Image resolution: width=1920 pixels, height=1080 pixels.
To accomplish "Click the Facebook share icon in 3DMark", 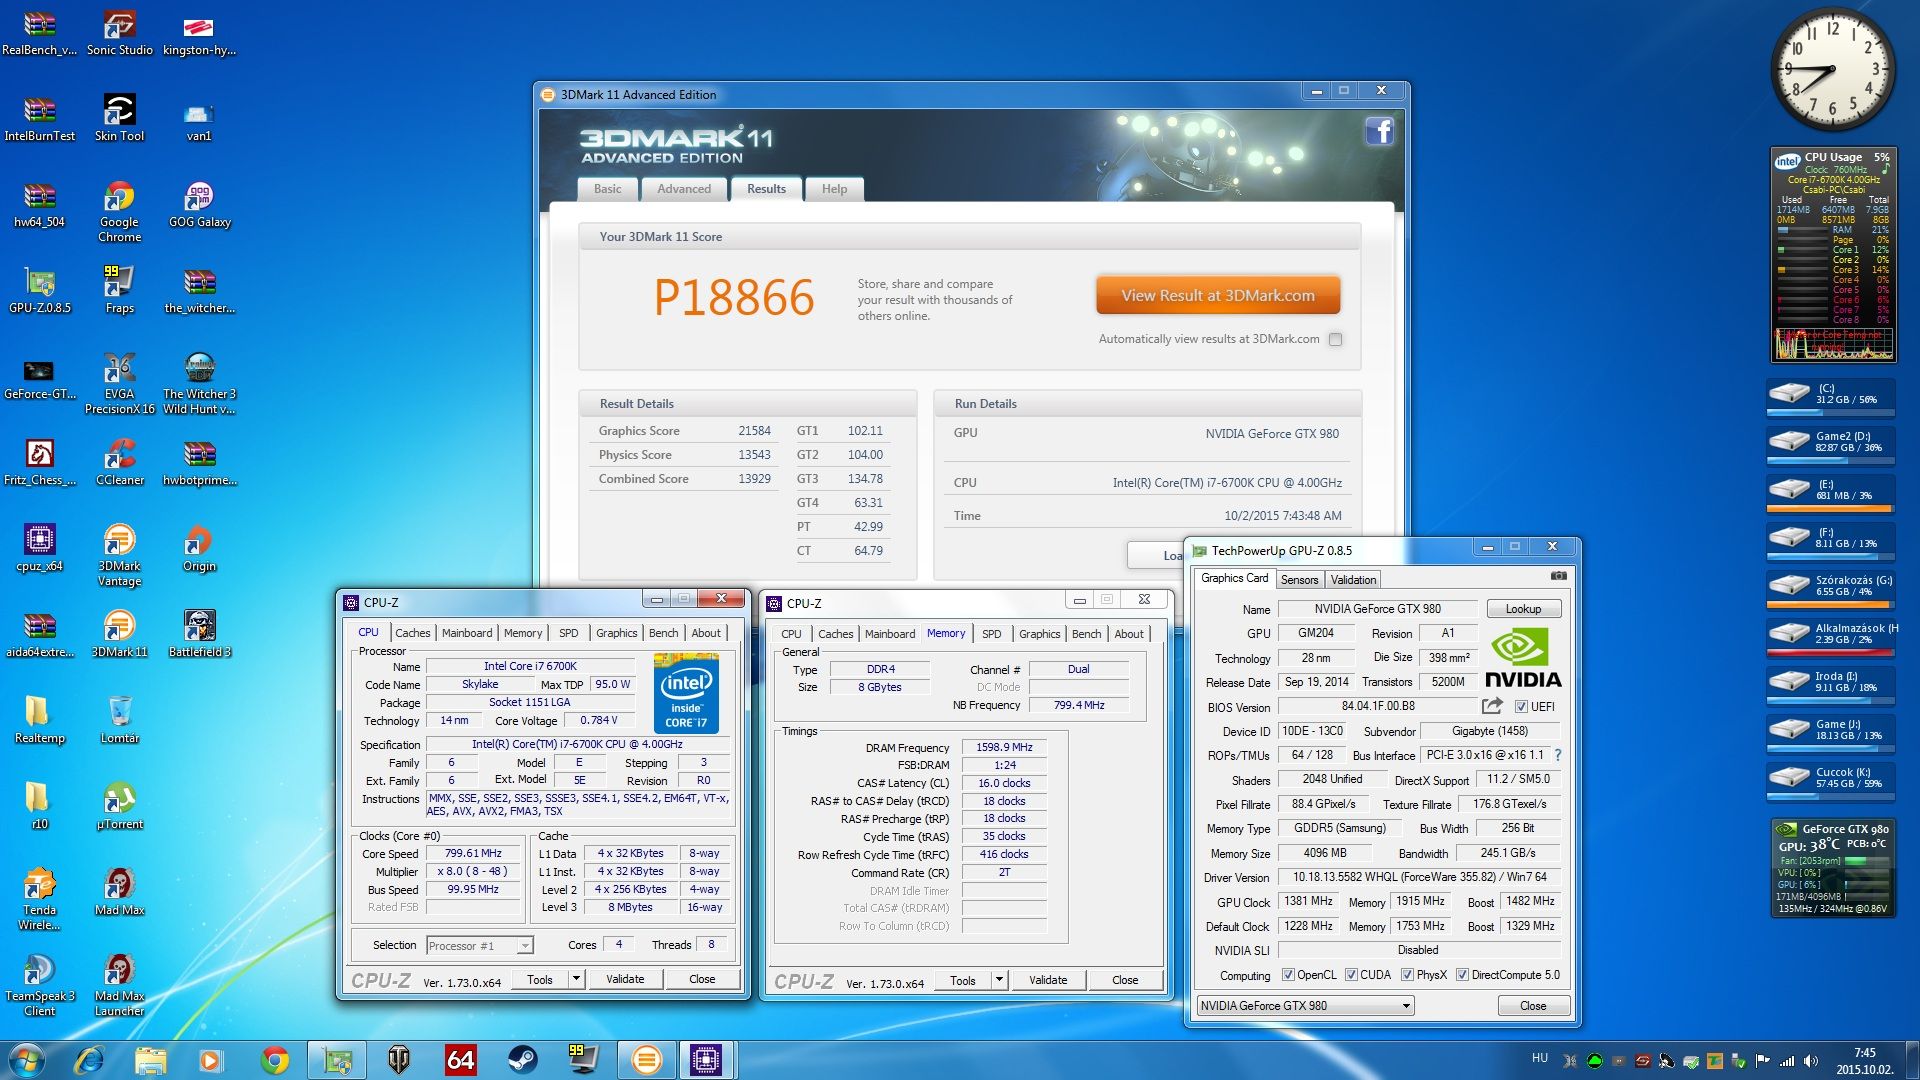I will click(x=1380, y=131).
